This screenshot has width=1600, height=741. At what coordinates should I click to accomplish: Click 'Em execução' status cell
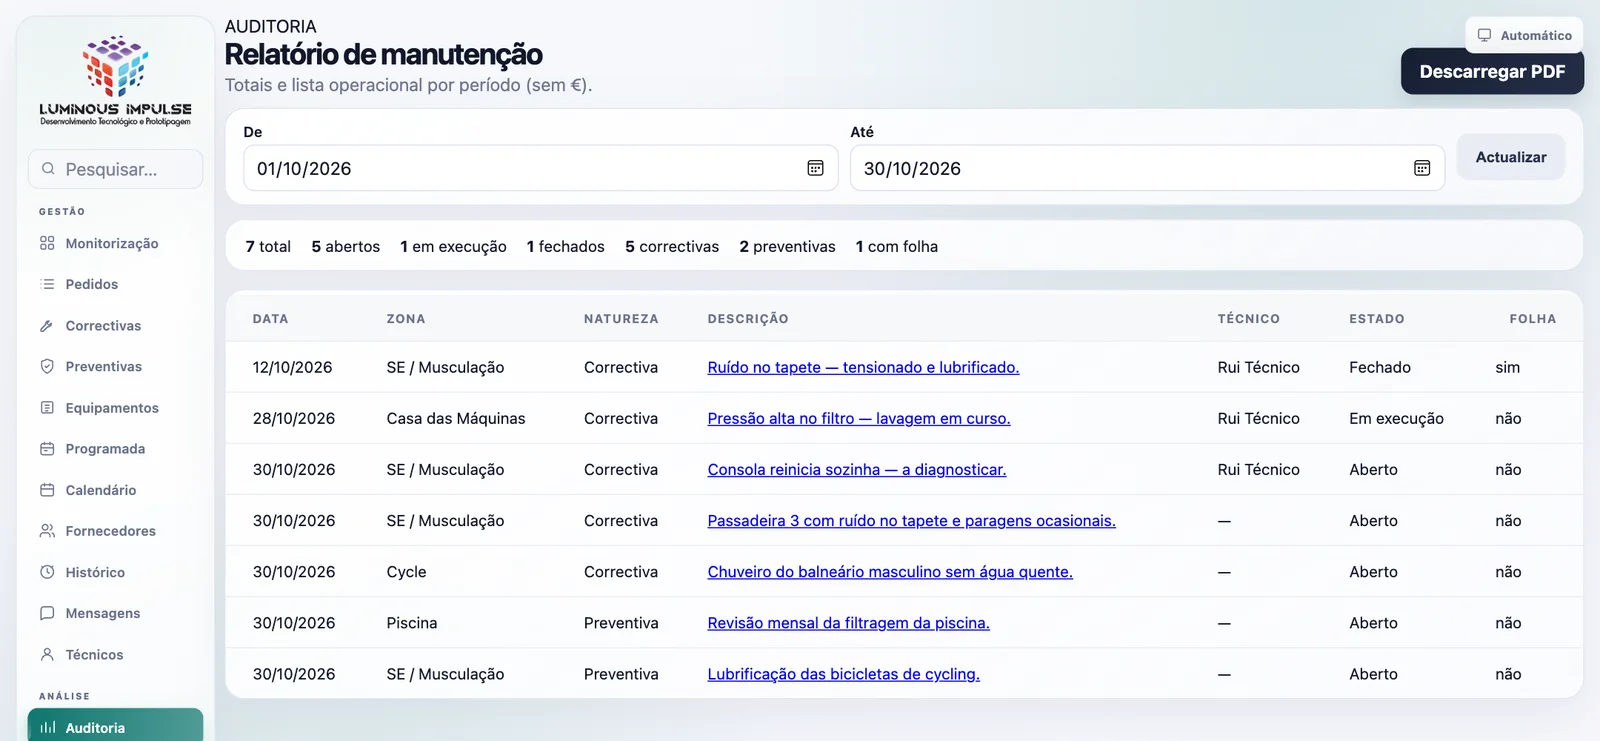pyautogui.click(x=1396, y=418)
